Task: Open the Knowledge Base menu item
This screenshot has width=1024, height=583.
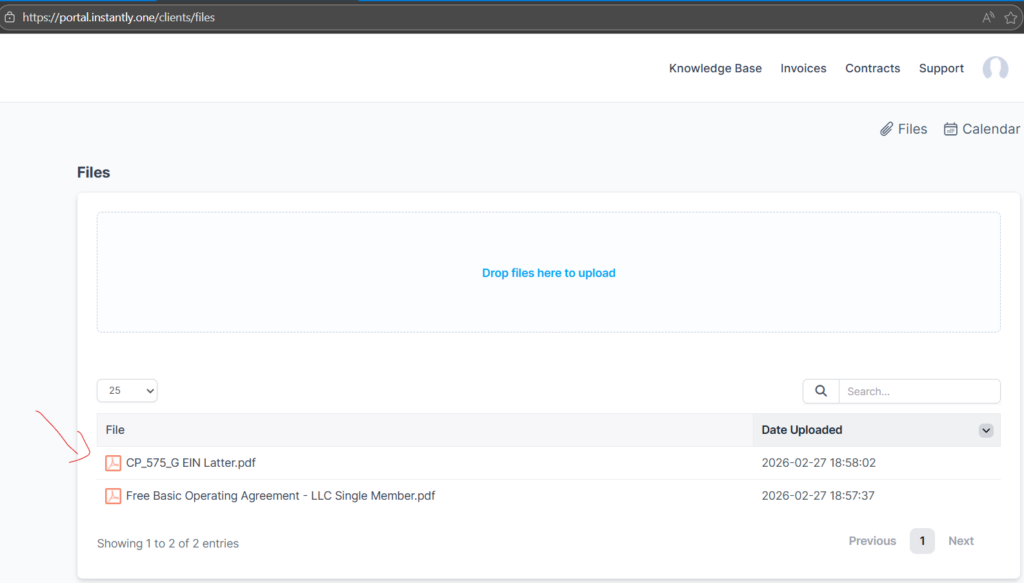Action: coord(715,68)
